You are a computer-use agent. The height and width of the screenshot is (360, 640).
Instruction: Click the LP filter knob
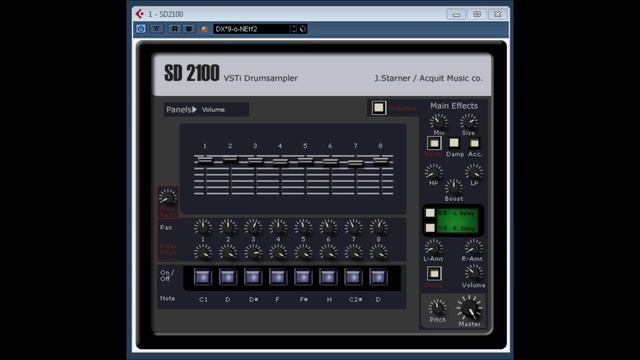tap(474, 172)
